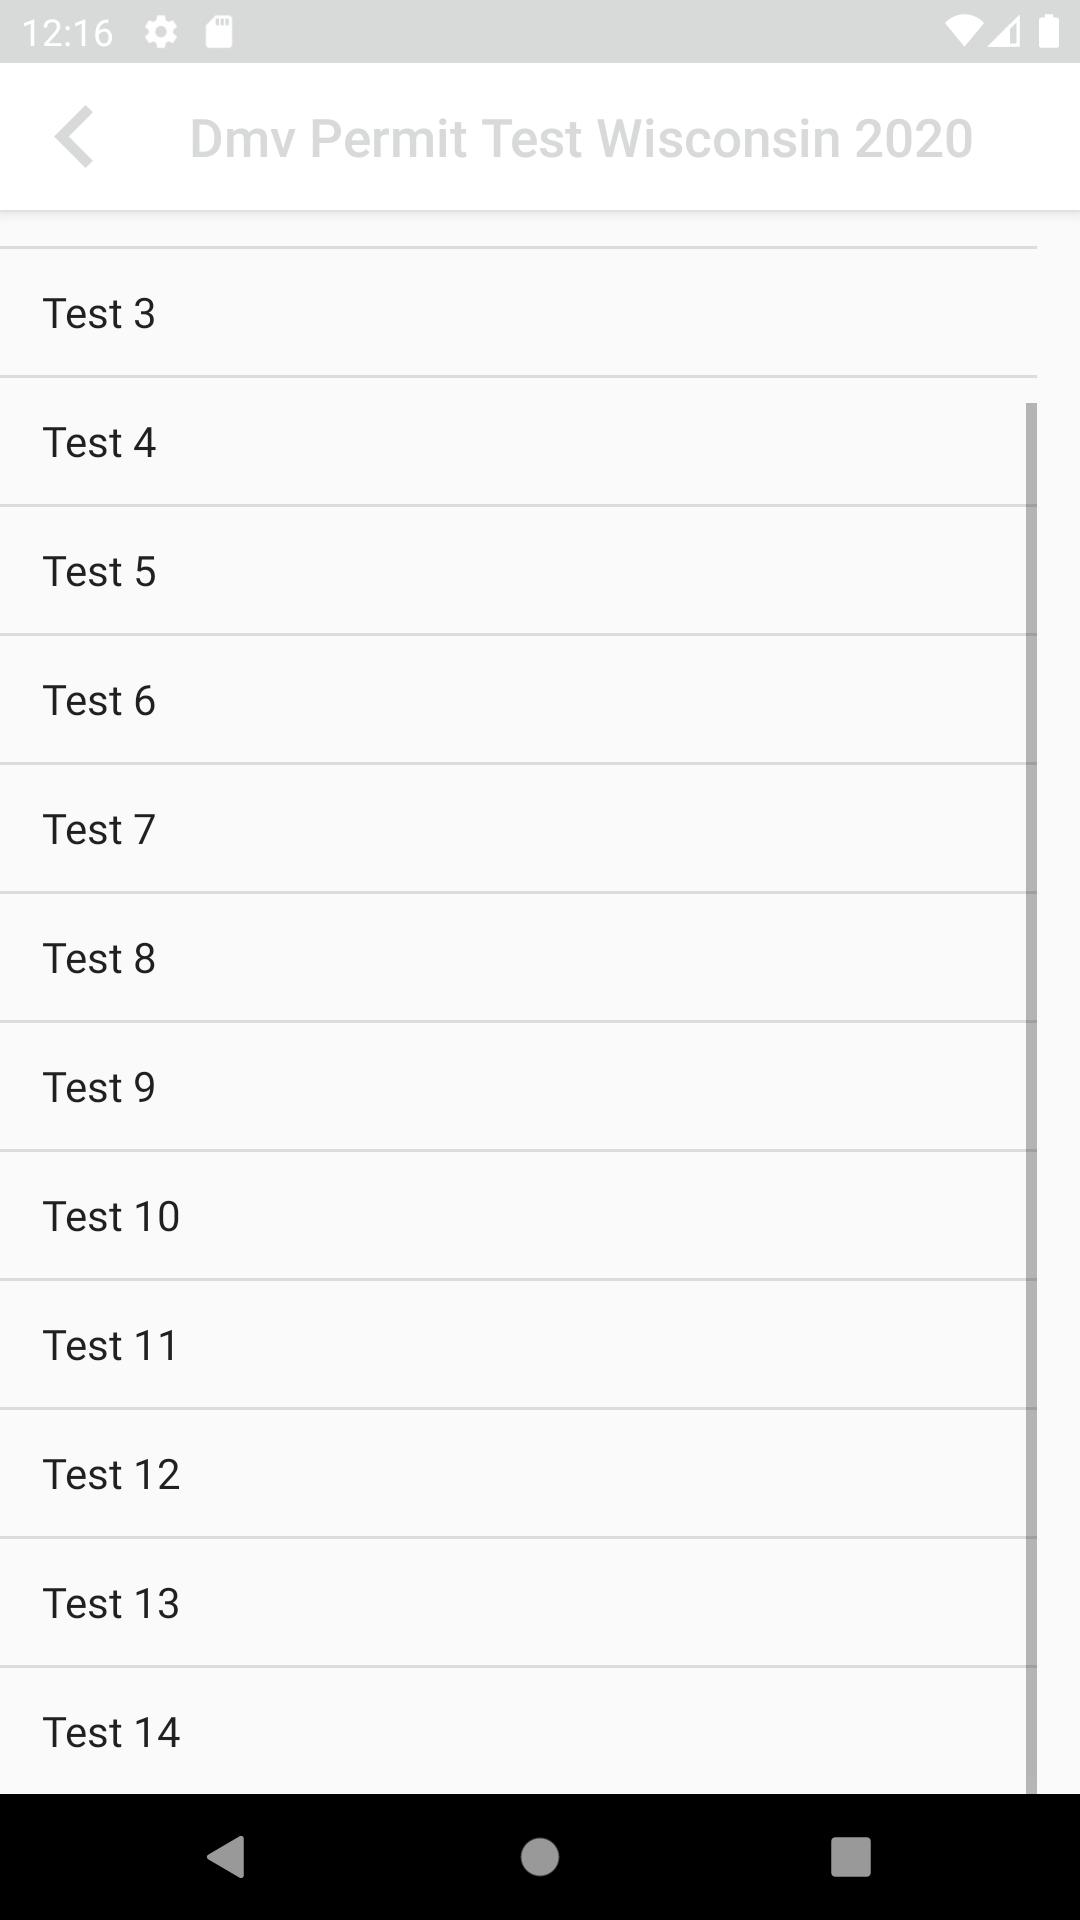This screenshot has width=1080, height=1920.
Task: Open Test 8 entry
Action: [x=518, y=958]
